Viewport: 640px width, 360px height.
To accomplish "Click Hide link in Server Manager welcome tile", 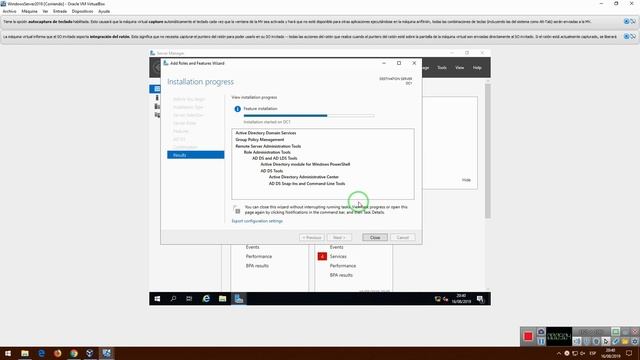I will point(466,180).
